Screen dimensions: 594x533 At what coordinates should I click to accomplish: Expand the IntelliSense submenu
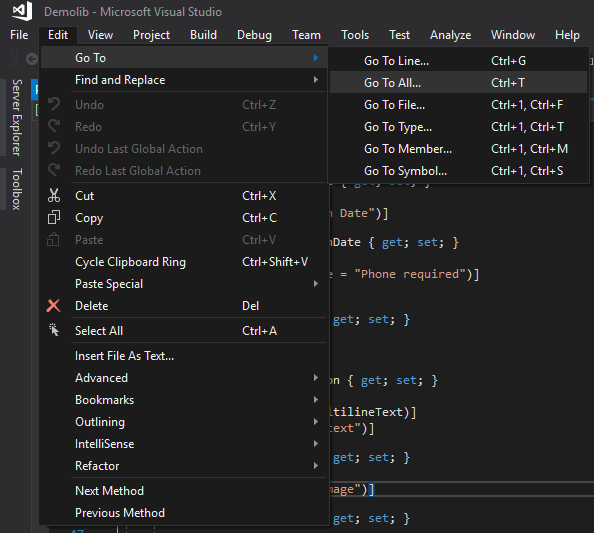point(184,444)
